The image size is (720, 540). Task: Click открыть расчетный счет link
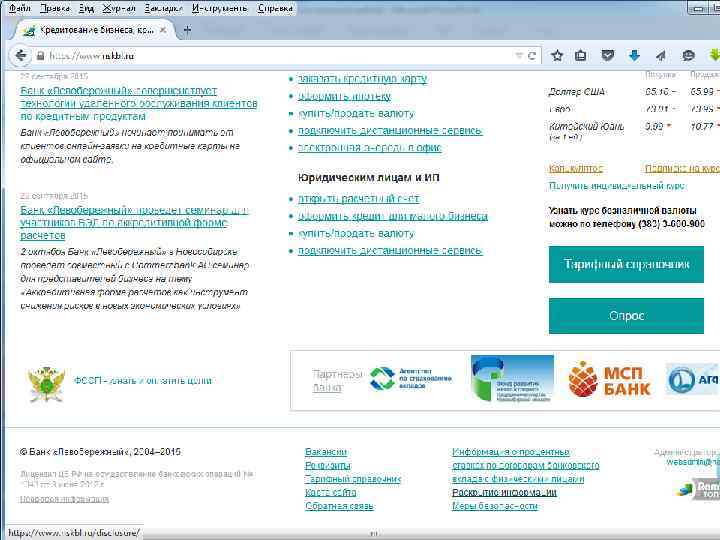click(359, 199)
